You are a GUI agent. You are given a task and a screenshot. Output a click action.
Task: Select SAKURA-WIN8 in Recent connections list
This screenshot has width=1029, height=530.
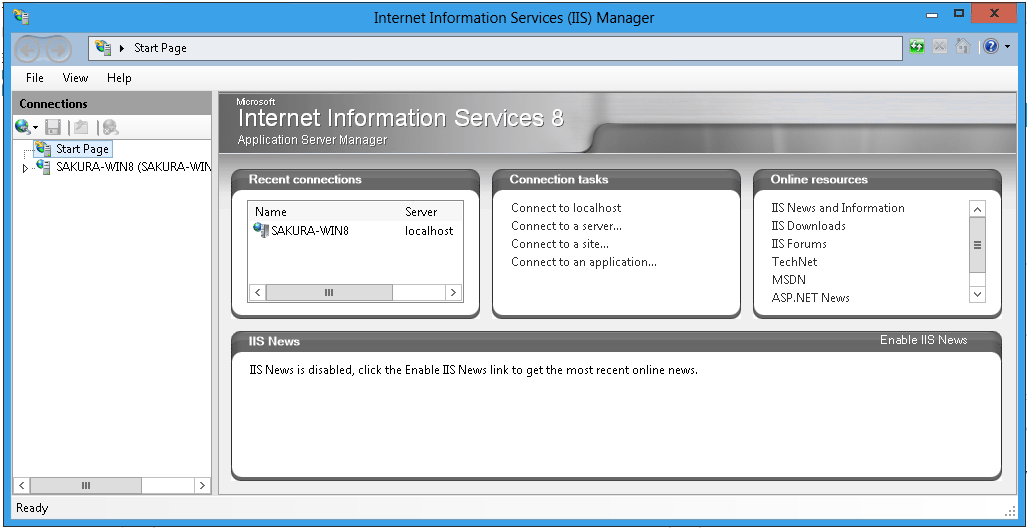click(x=310, y=231)
